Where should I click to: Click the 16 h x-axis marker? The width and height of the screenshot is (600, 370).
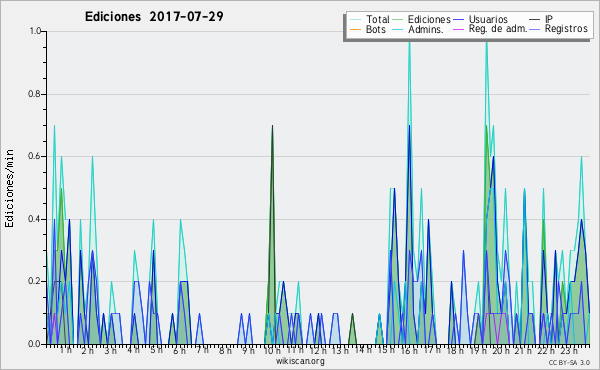[409, 350]
